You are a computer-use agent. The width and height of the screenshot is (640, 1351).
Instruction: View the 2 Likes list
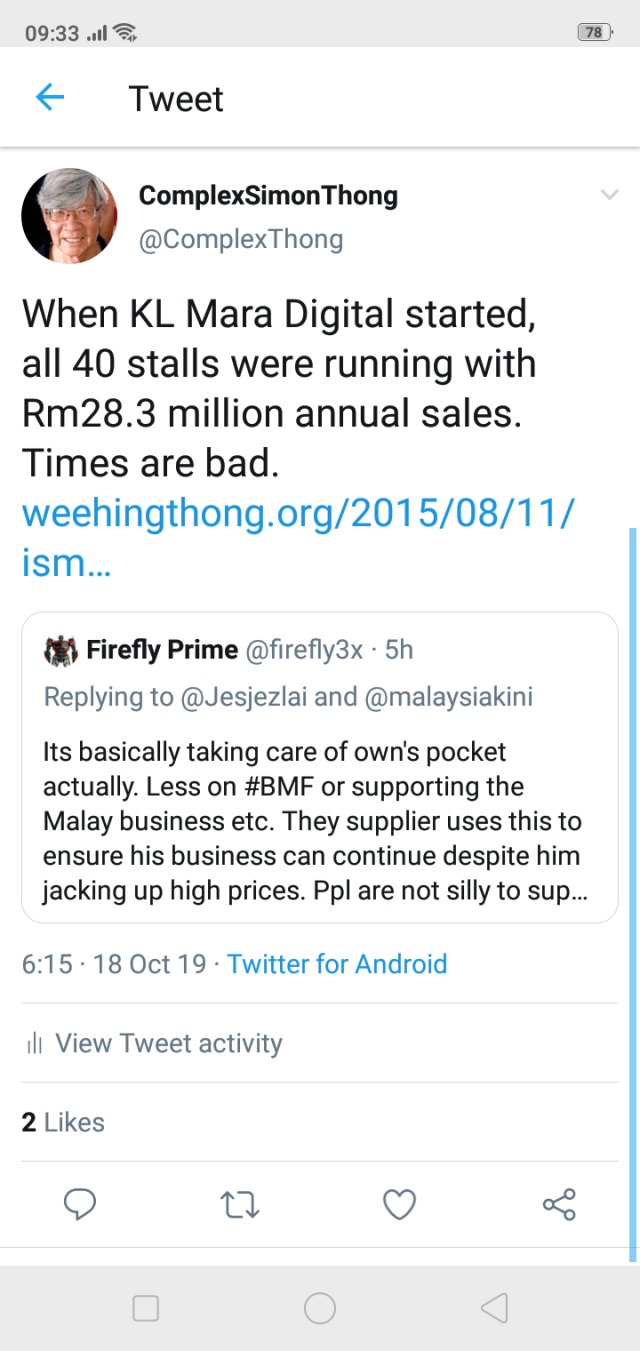(x=63, y=1122)
